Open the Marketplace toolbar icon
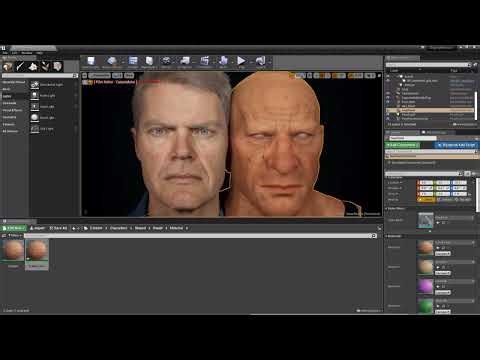Screen dimensions: 480x360 pyautogui.click(x=149, y=62)
